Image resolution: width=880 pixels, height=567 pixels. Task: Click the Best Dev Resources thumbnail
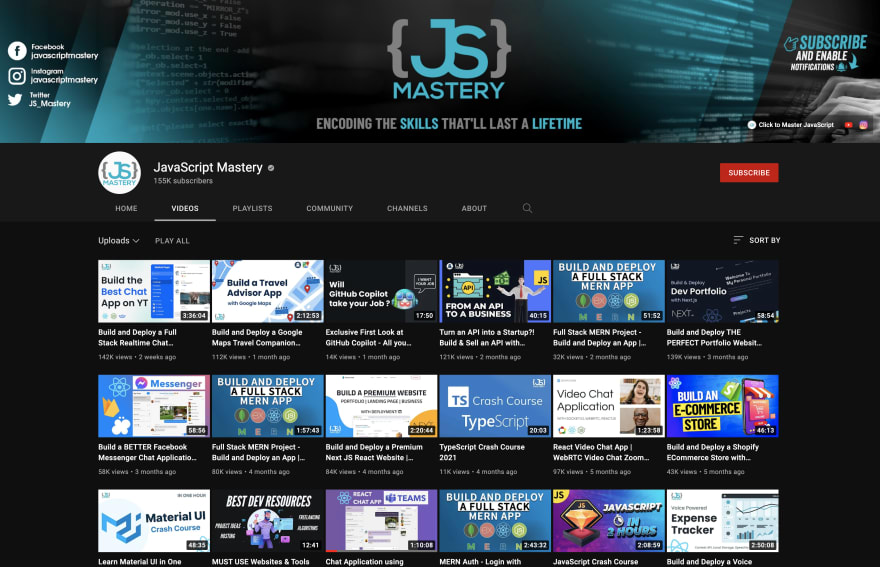268,520
